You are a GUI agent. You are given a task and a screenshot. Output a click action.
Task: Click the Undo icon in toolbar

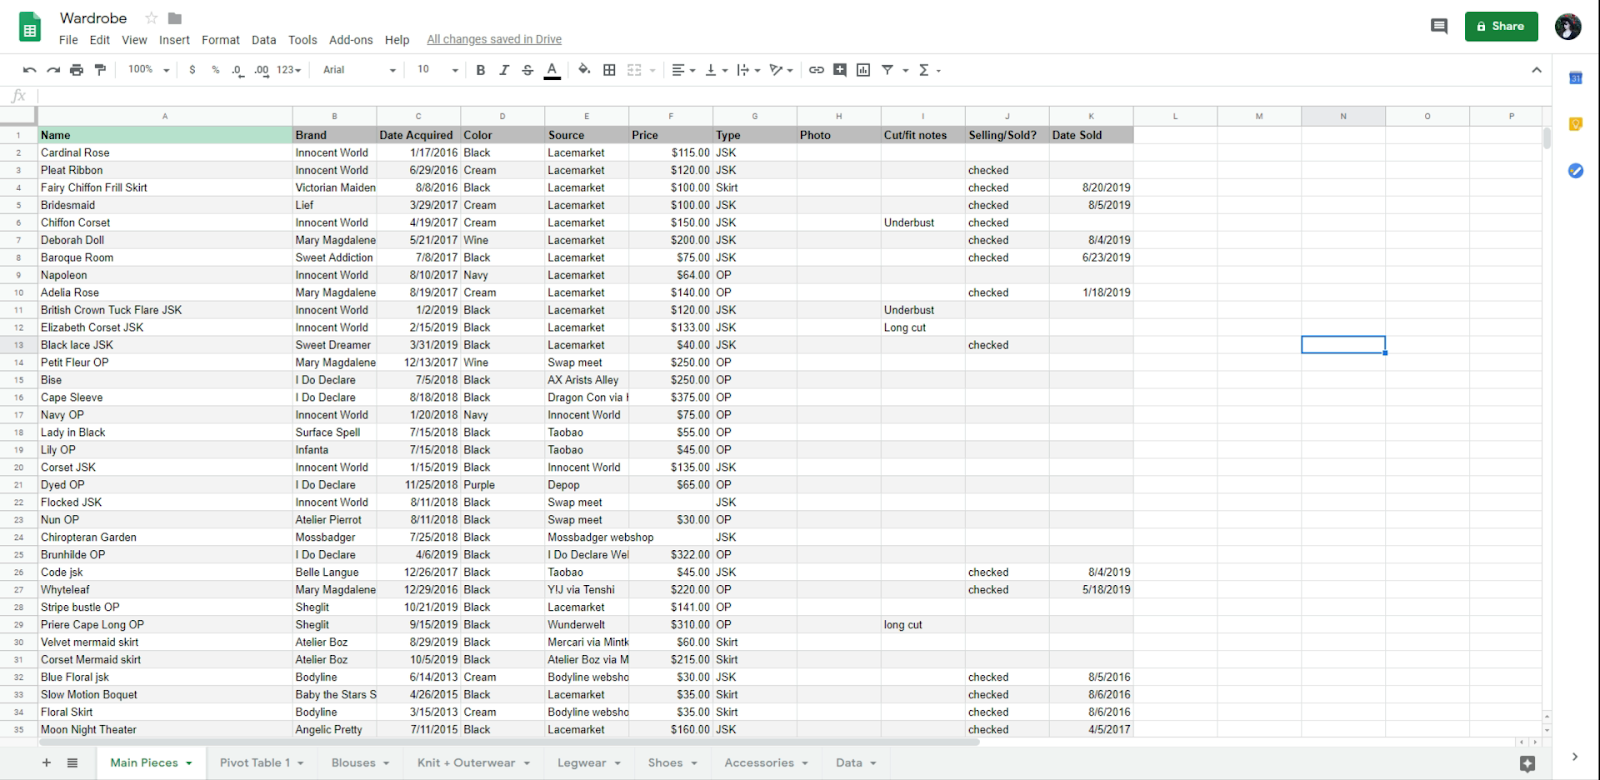tap(30, 70)
